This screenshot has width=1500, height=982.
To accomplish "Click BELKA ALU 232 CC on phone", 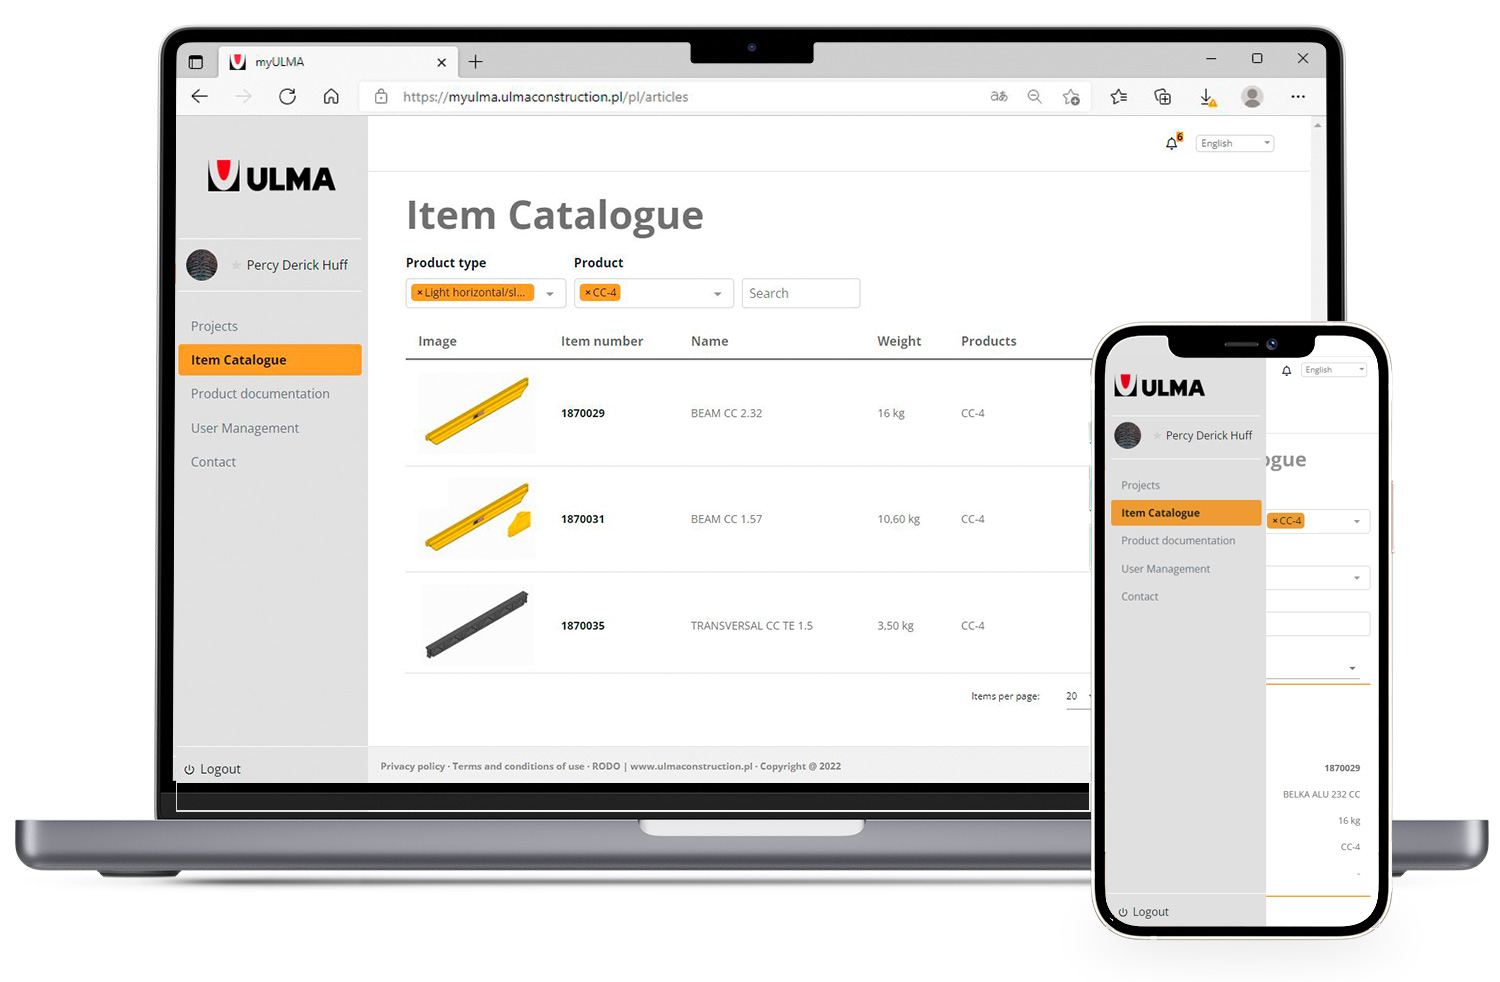I will pyautogui.click(x=1321, y=794).
